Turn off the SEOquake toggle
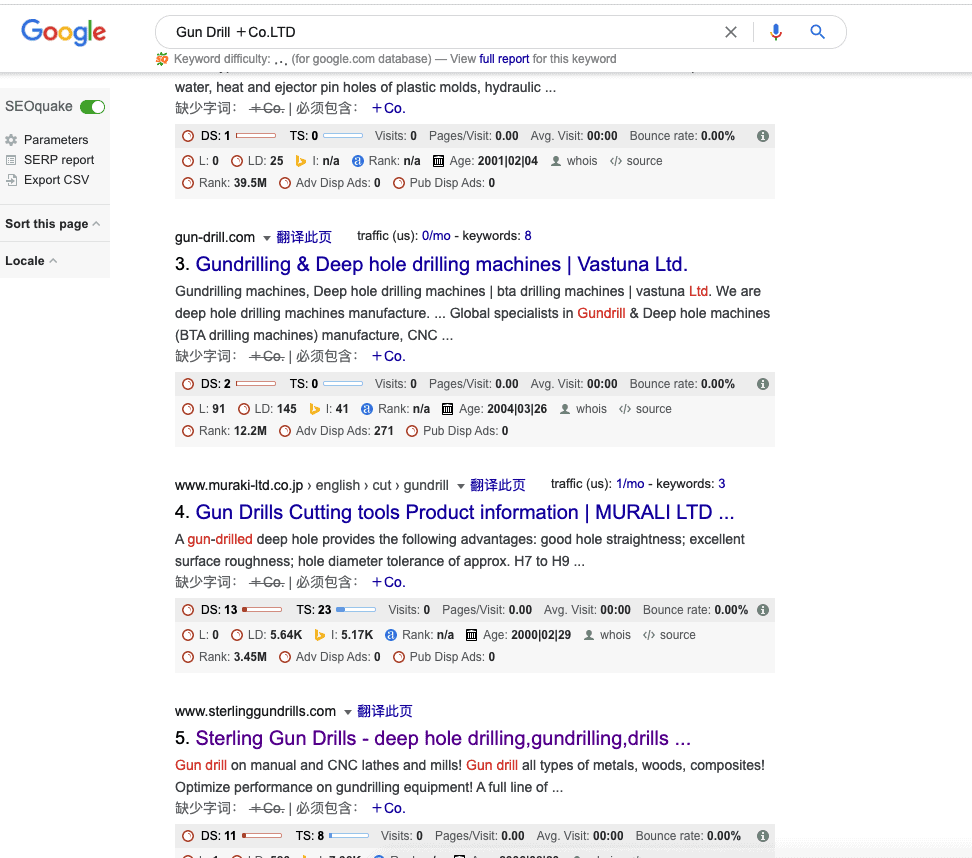Screen dimensions: 972x858 coord(92,107)
